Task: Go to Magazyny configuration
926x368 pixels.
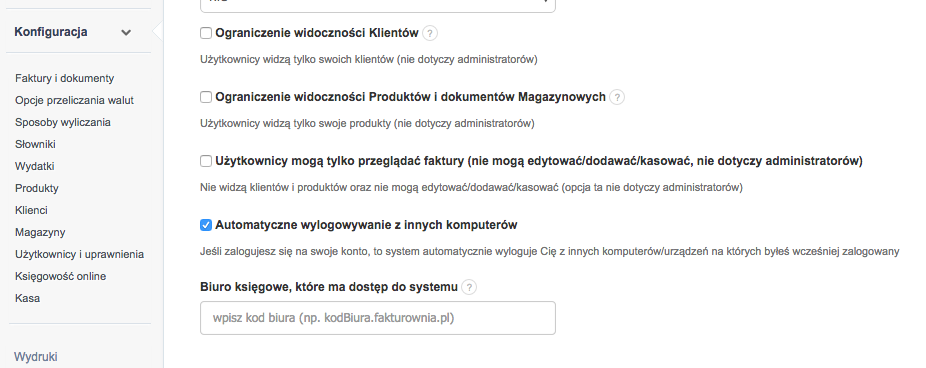Action: 40,233
